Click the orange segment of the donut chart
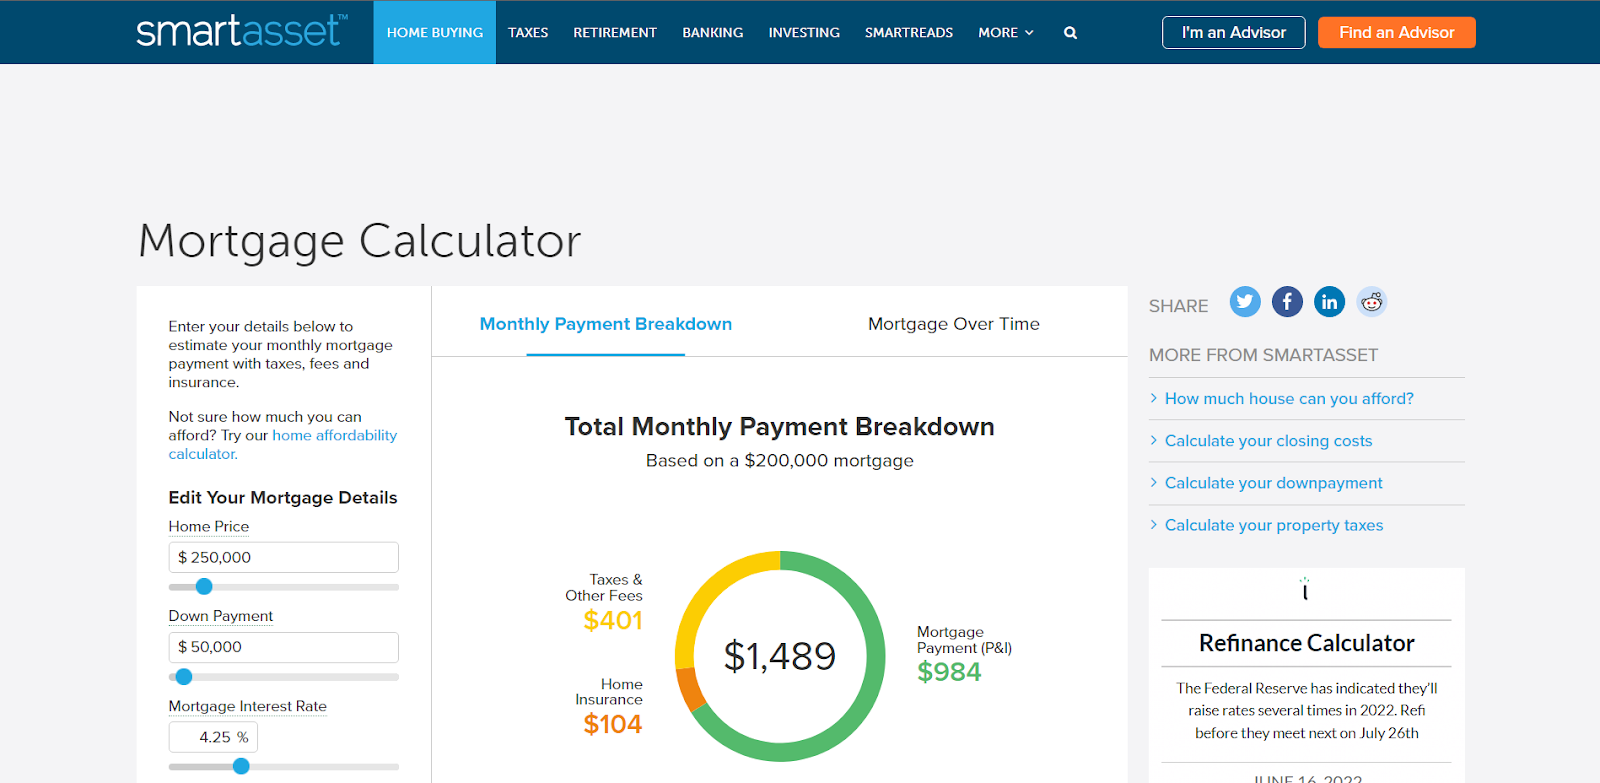This screenshot has height=783, width=1600. pyautogui.click(x=690, y=689)
